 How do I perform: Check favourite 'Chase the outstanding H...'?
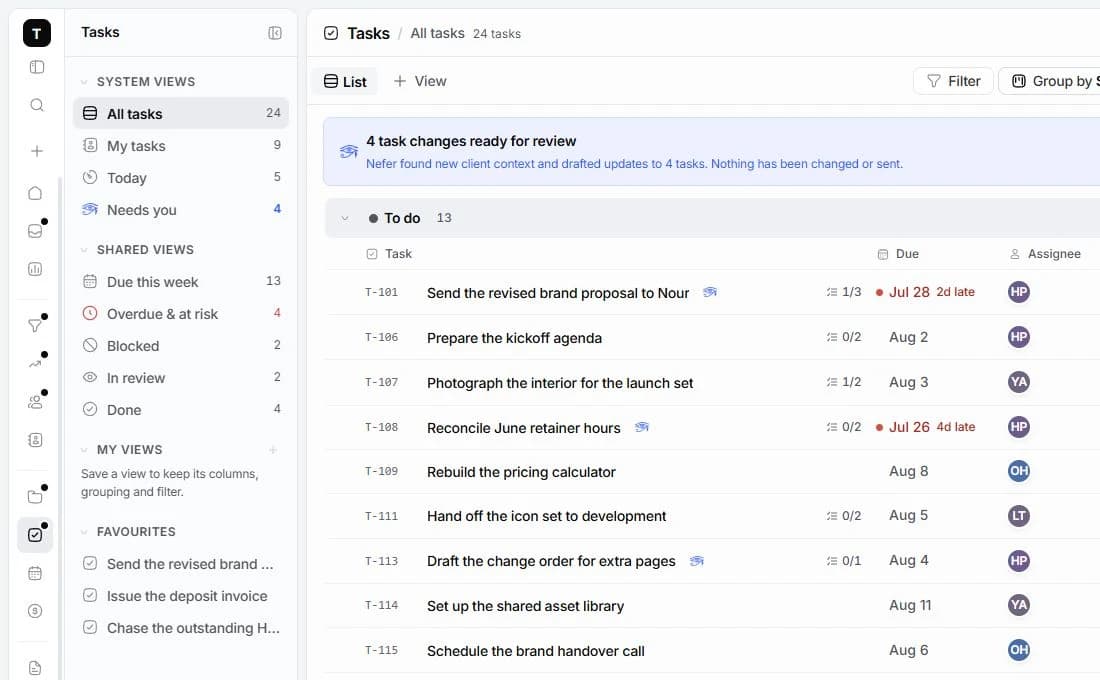coord(90,627)
